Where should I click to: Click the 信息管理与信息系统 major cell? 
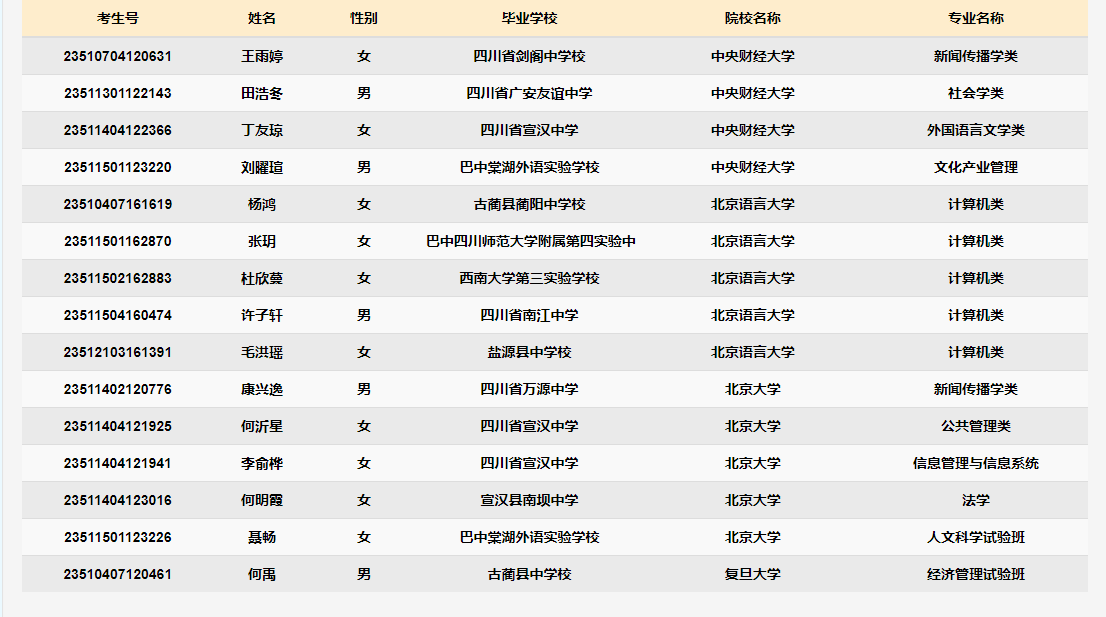[x=976, y=463]
